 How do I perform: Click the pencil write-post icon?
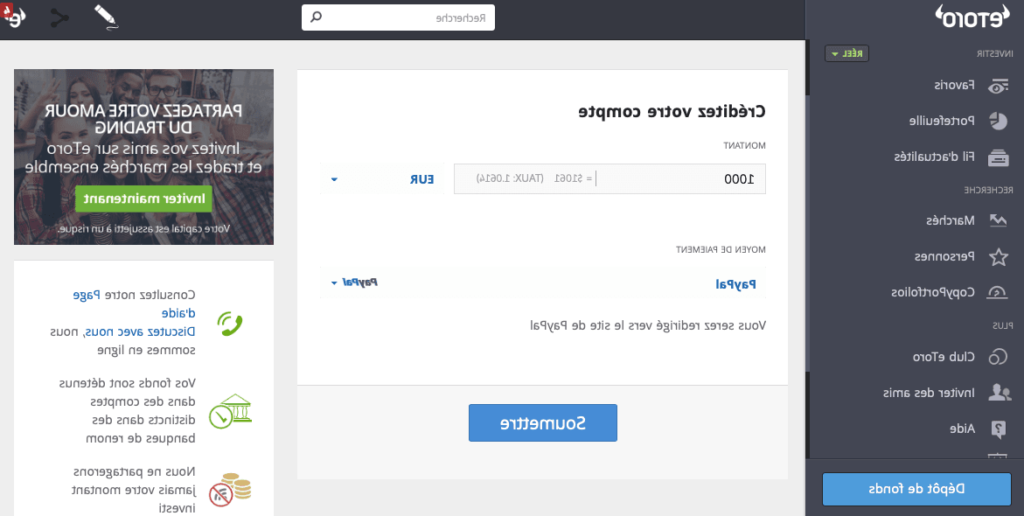[x=106, y=16]
